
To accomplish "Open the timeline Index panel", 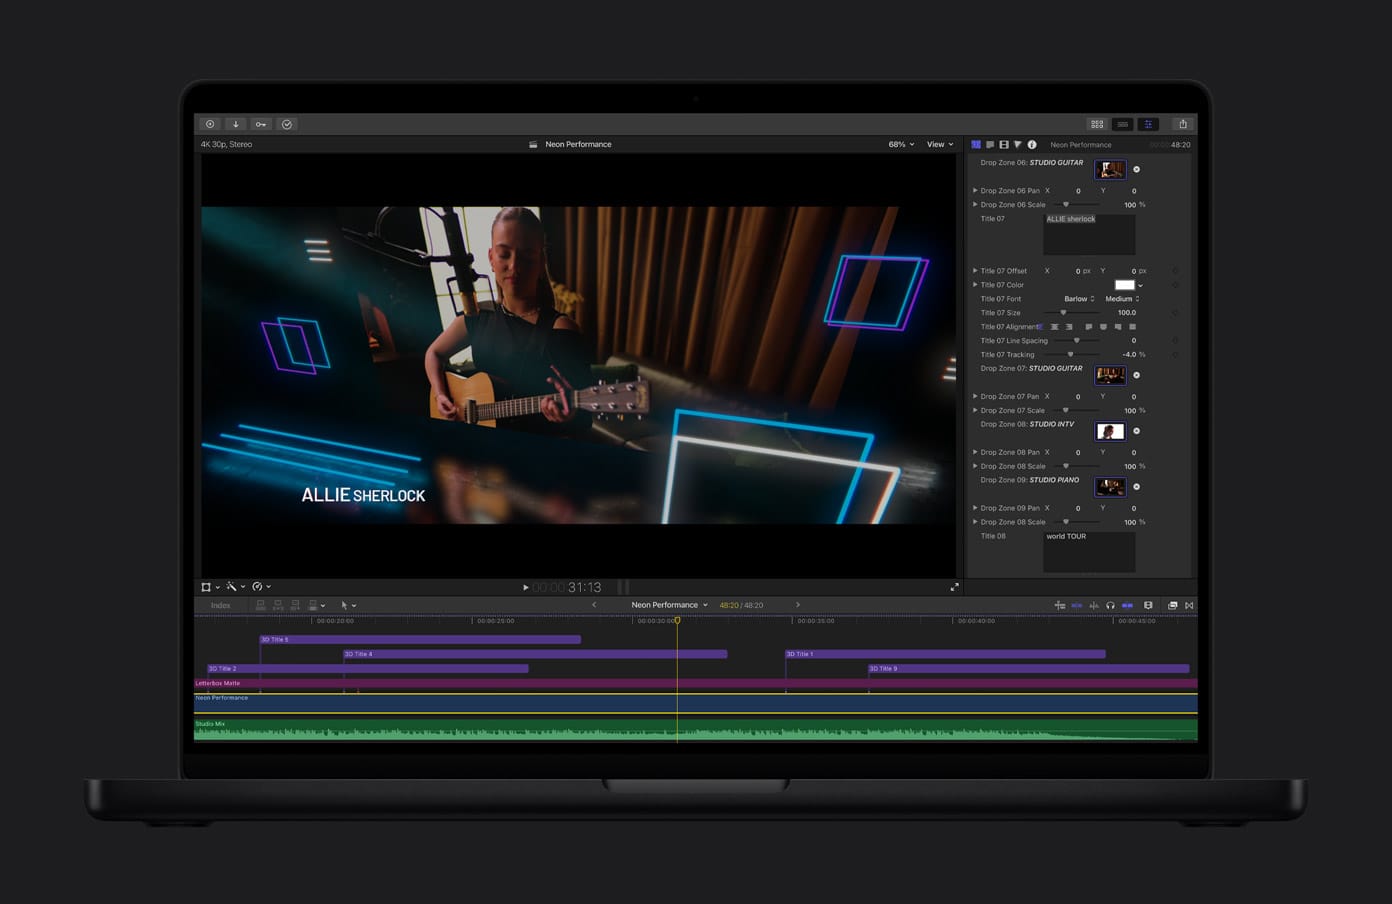I will pyautogui.click(x=220, y=606).
